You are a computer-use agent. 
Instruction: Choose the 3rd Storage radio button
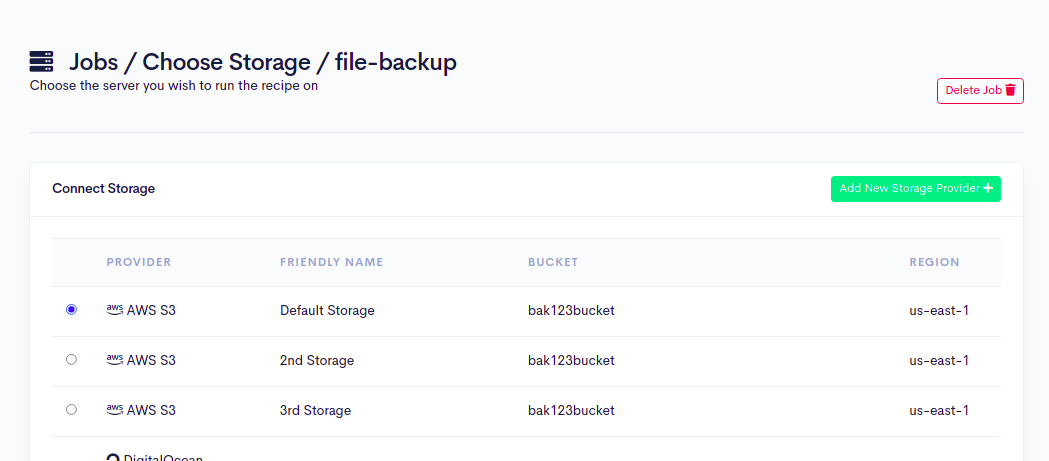click(71, 410)
